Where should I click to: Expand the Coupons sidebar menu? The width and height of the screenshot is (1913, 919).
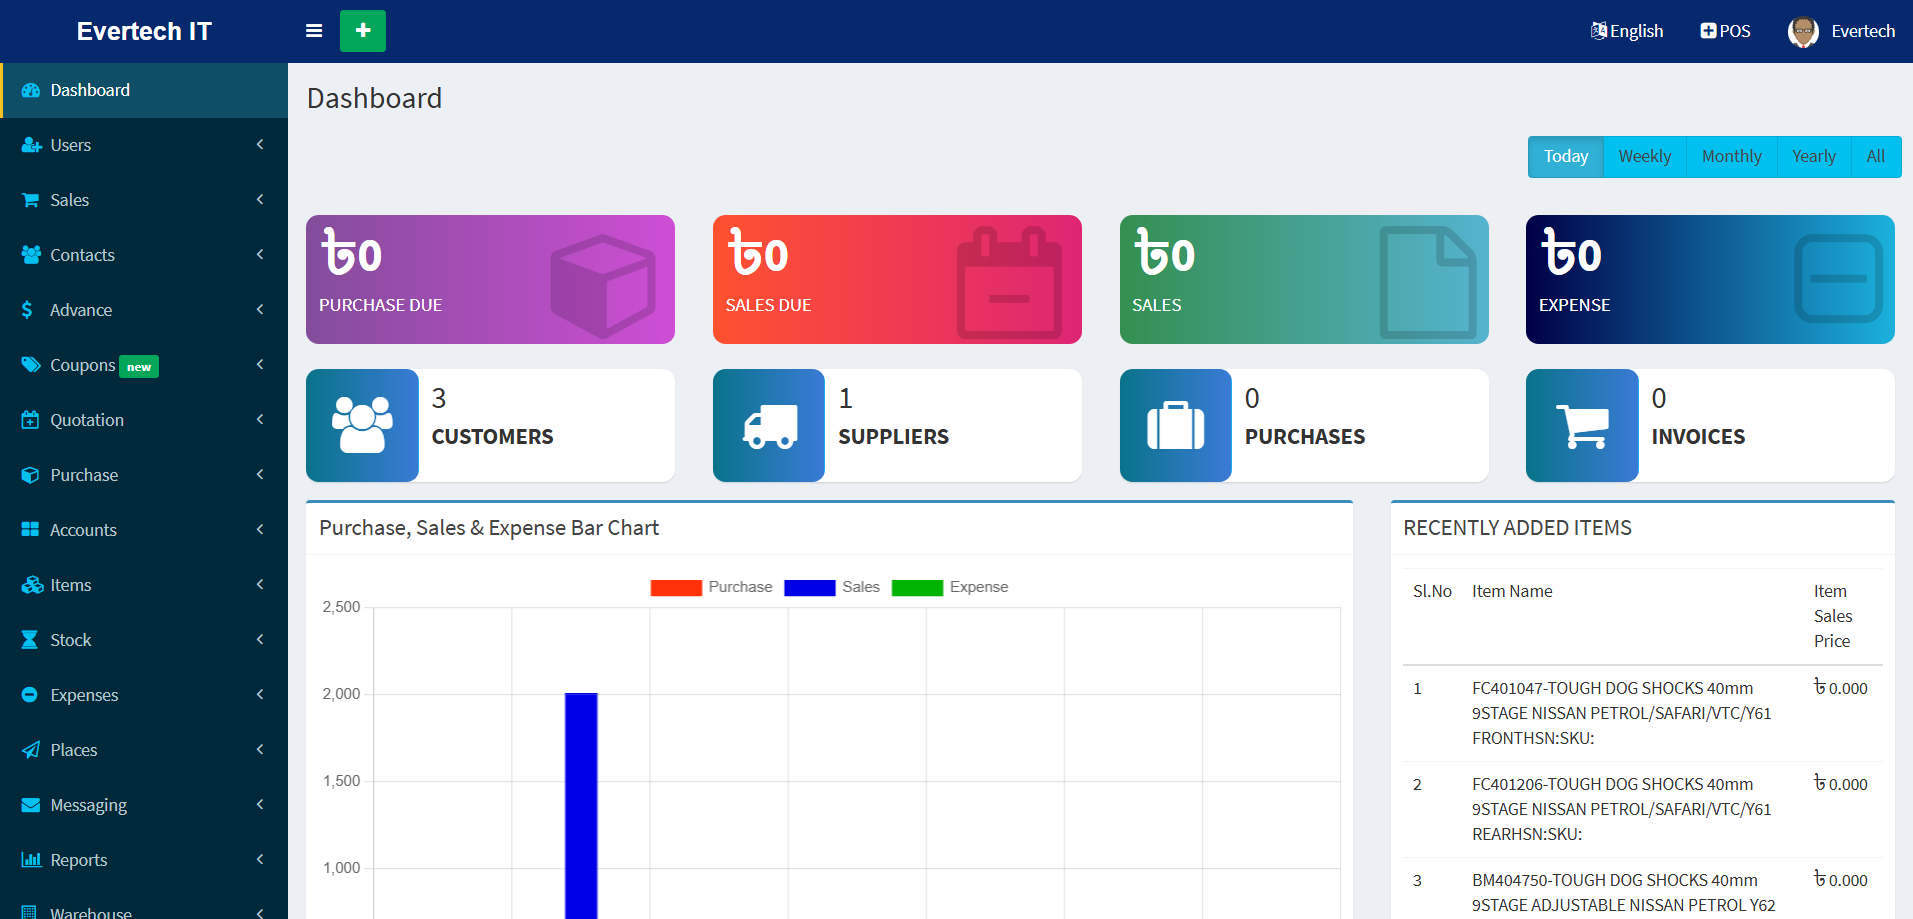click(x=144, y=365)
